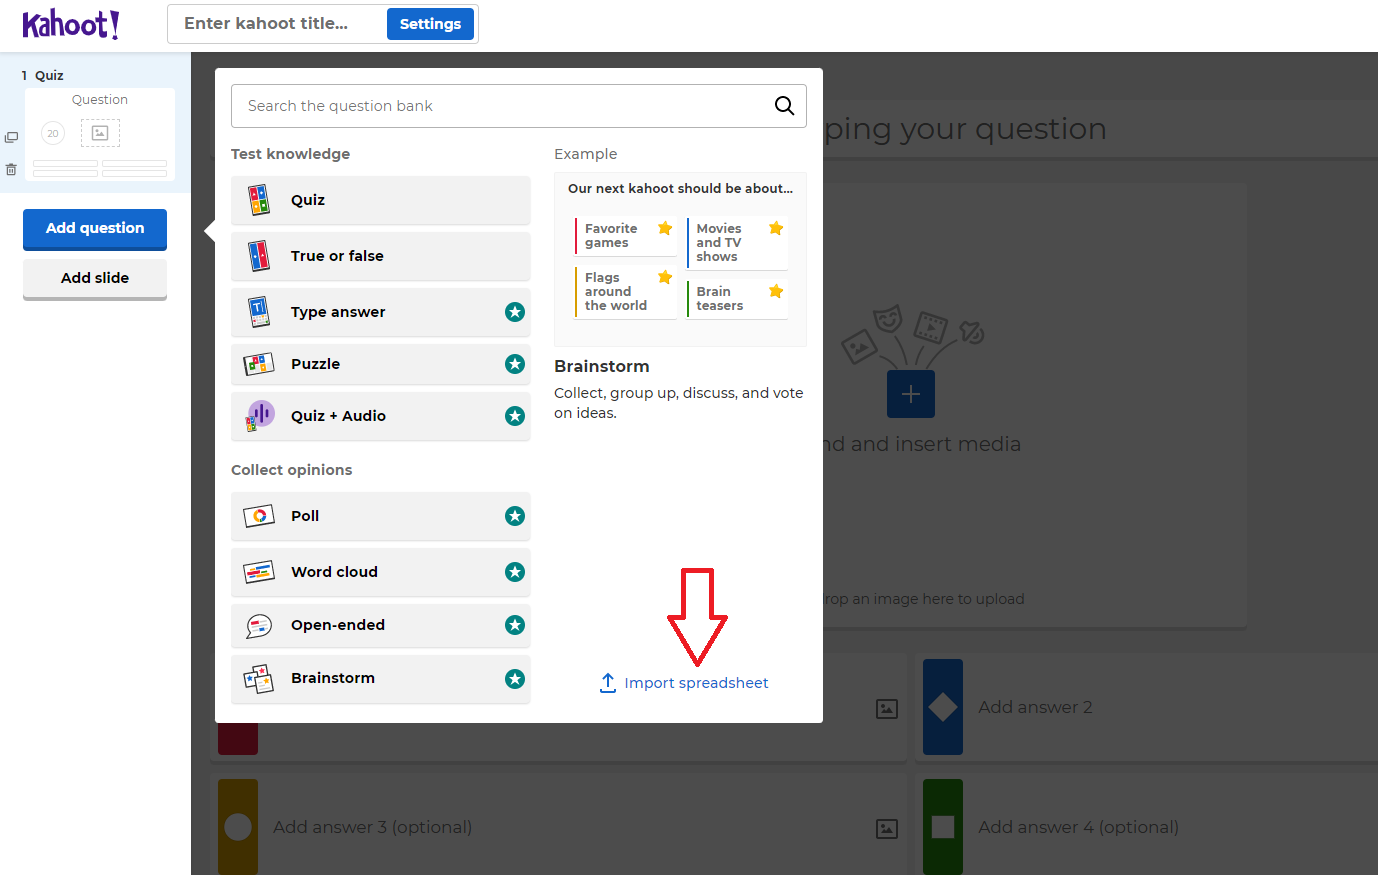Click the Type answer icon
Image resolution: width=1378 pixels, height=875 pixels.
pyautogui.click(x=259, y=312)
